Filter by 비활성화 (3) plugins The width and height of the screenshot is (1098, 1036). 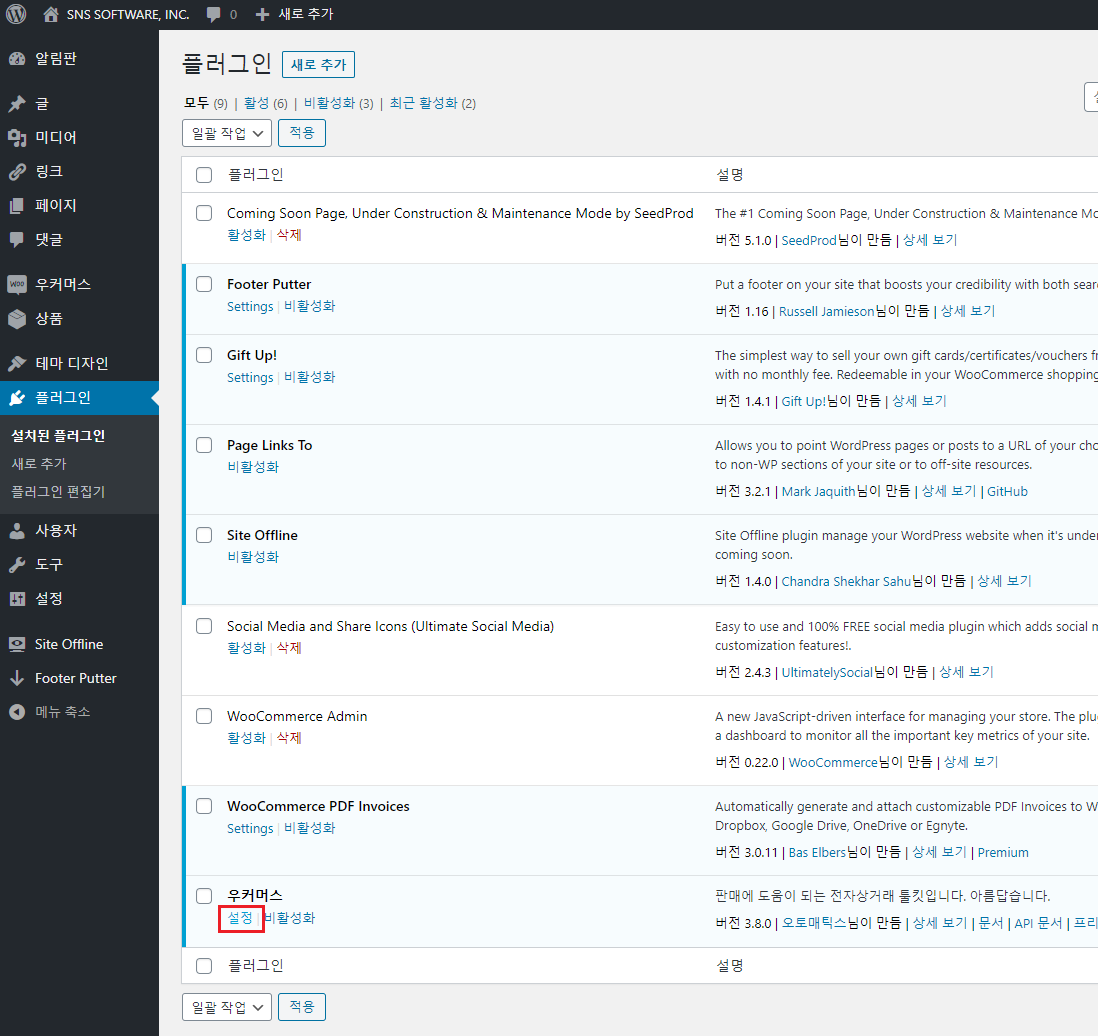tap(339, 103)
